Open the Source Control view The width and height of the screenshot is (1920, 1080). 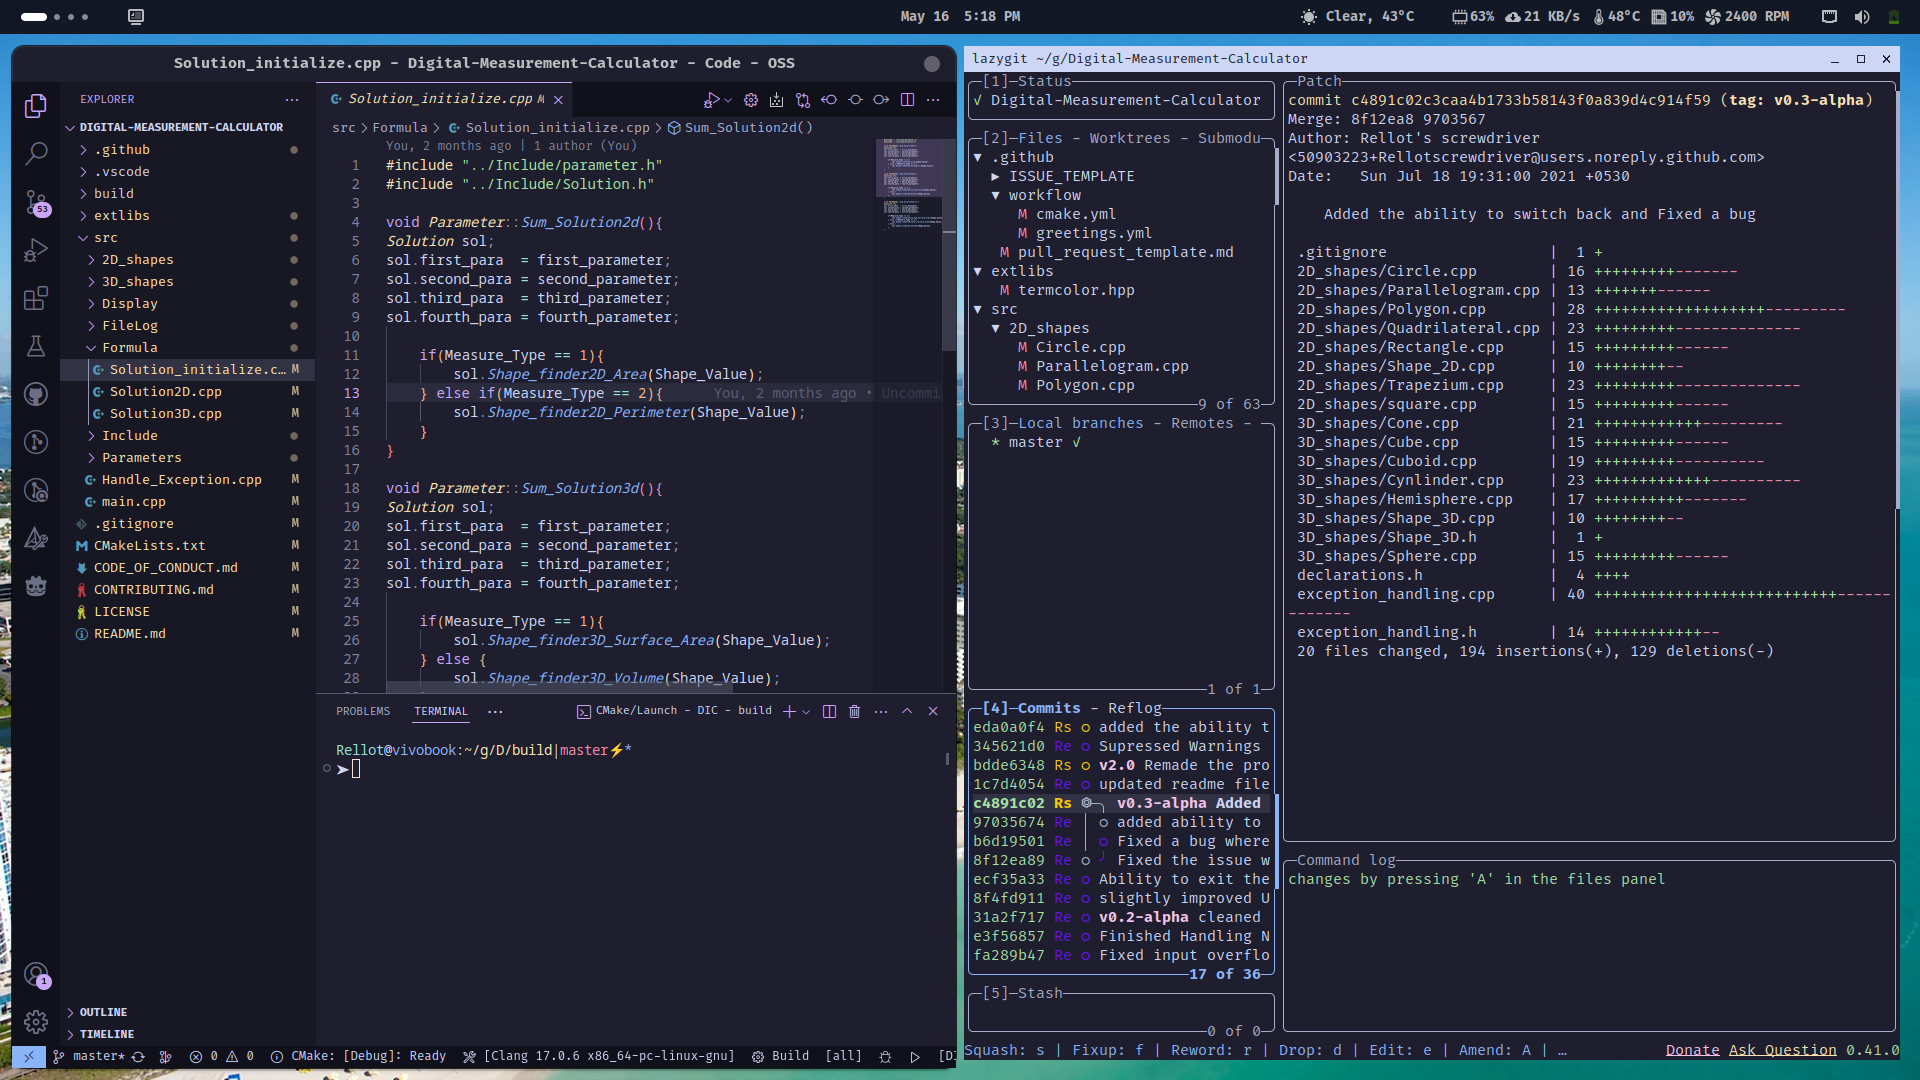(x=36, y=203)
